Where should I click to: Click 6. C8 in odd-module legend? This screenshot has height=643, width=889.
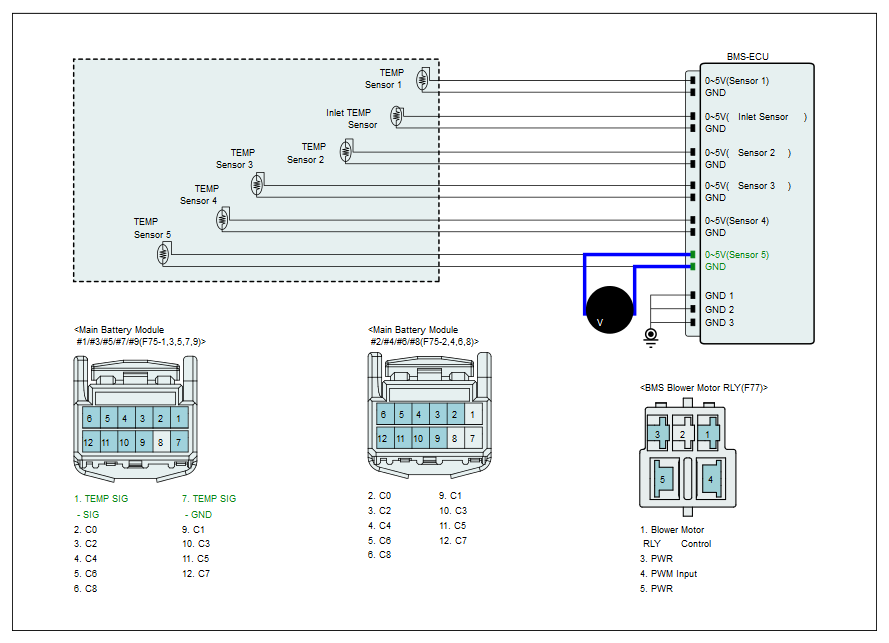tap(85, 589)
